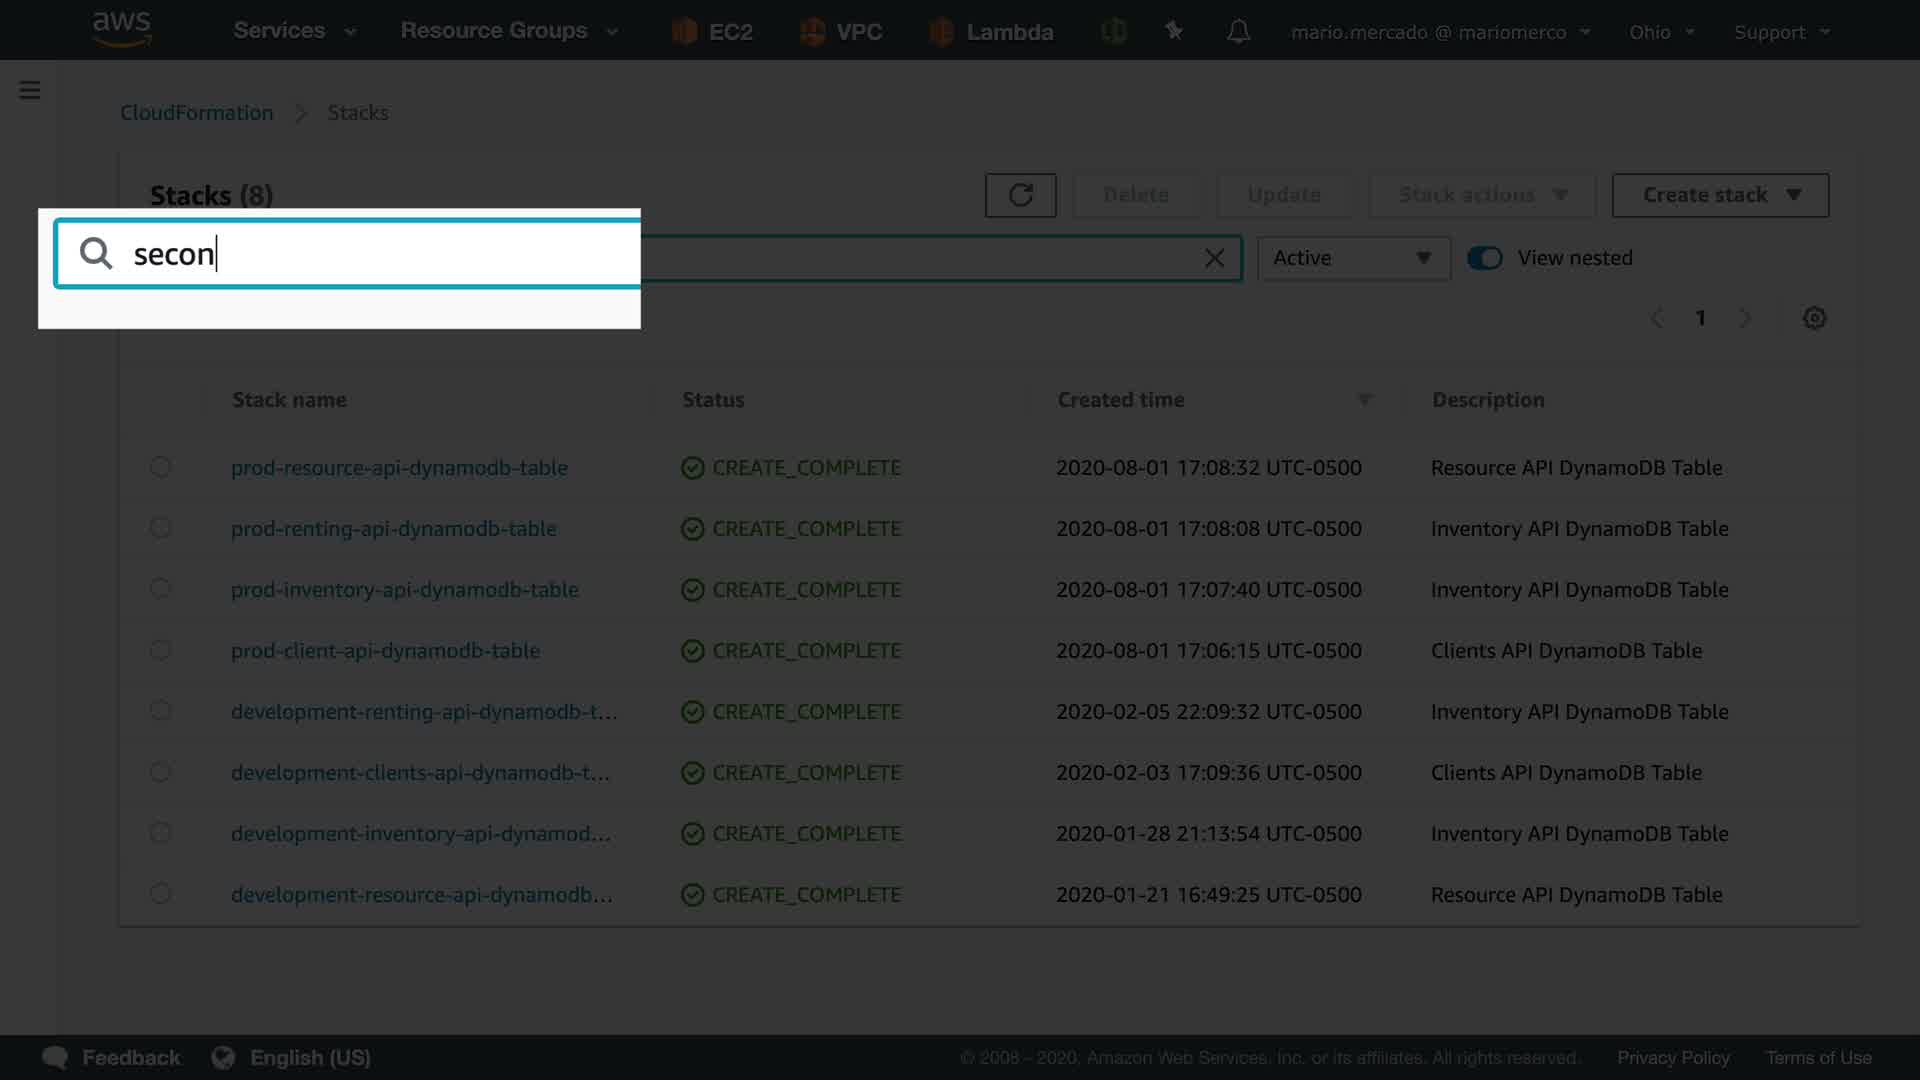Open the Ohio region selector

1661,32
